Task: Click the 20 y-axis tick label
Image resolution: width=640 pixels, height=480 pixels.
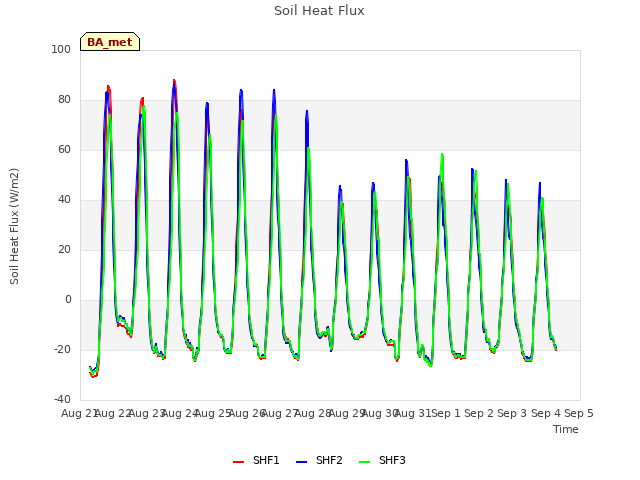Action: [64, 249]
